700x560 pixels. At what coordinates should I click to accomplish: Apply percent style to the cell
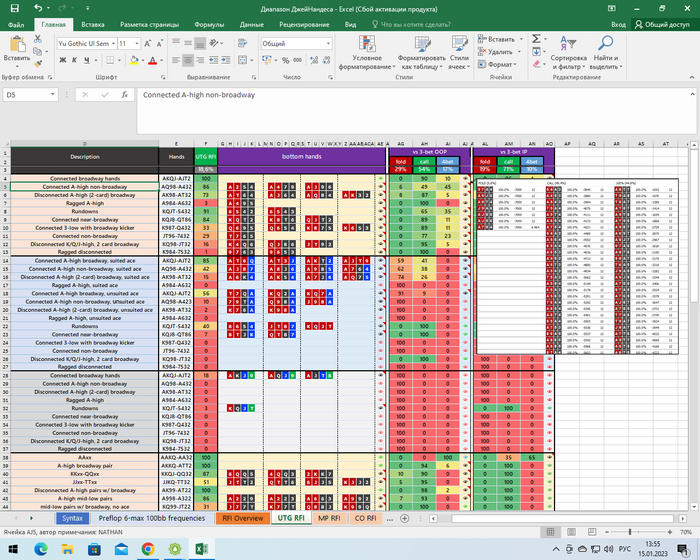click(286, 60)
